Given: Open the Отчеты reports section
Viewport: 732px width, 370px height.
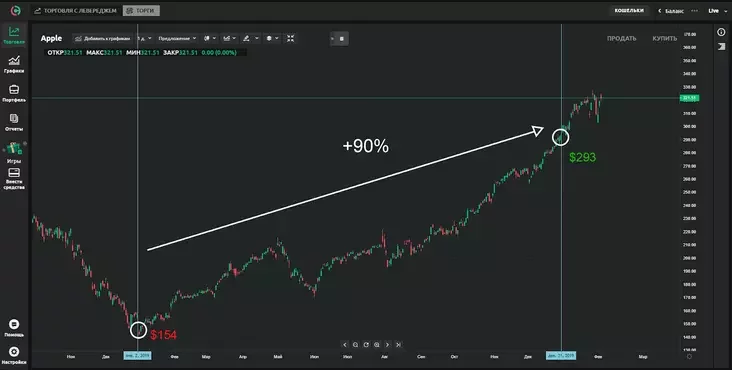Looking at the screenshot, I should pyautogui.click(x=14, y=122).
